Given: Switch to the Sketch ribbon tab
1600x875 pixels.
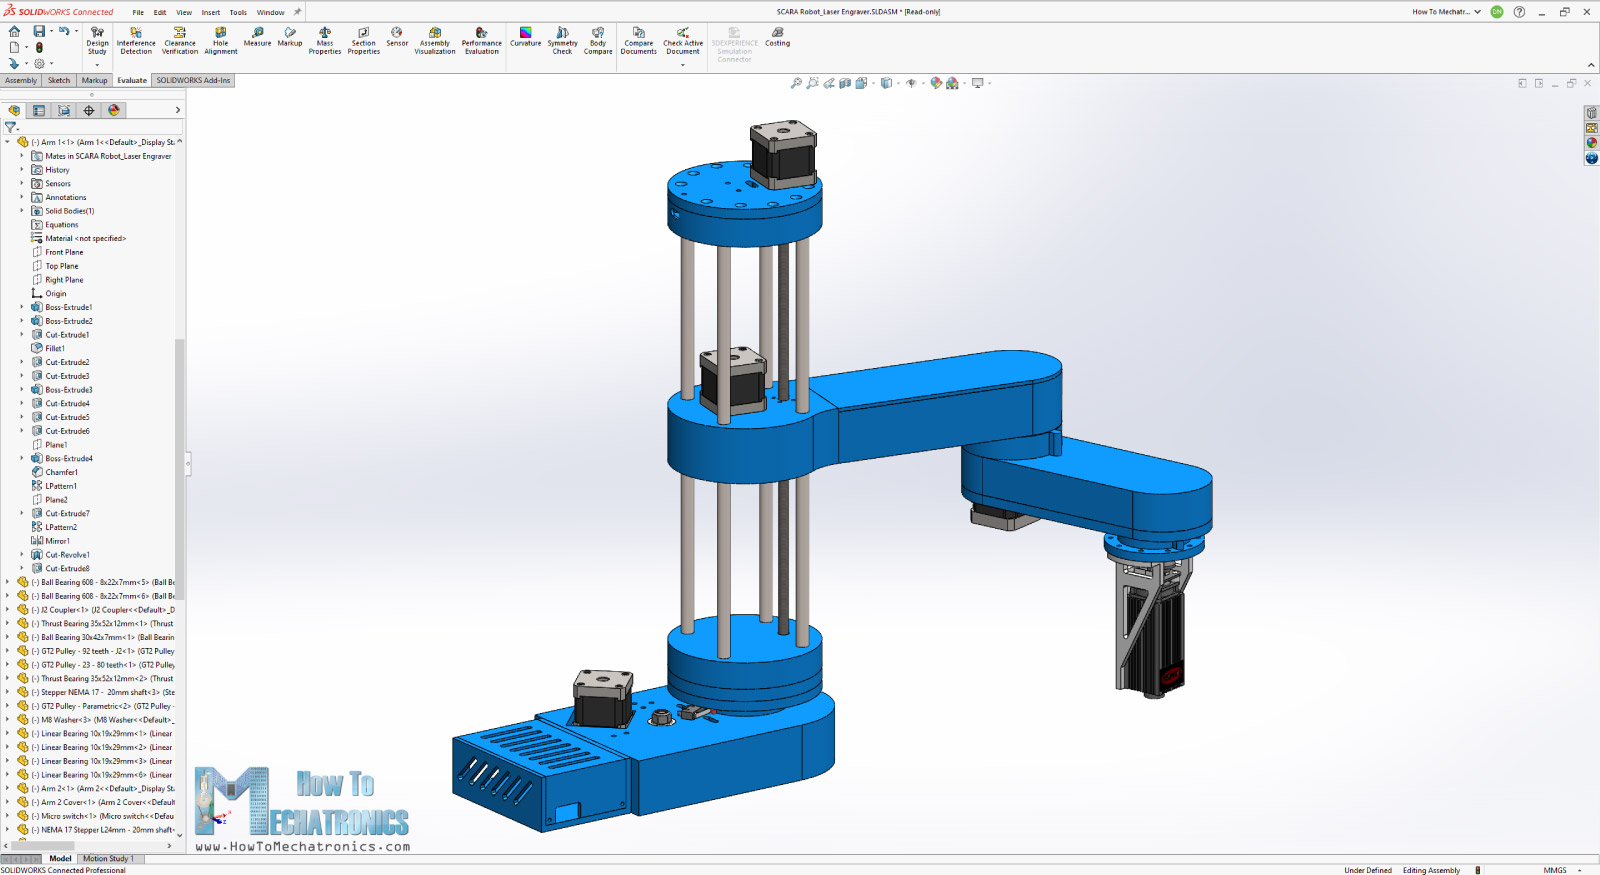Looking at the screenshot, I should [59, 80].
